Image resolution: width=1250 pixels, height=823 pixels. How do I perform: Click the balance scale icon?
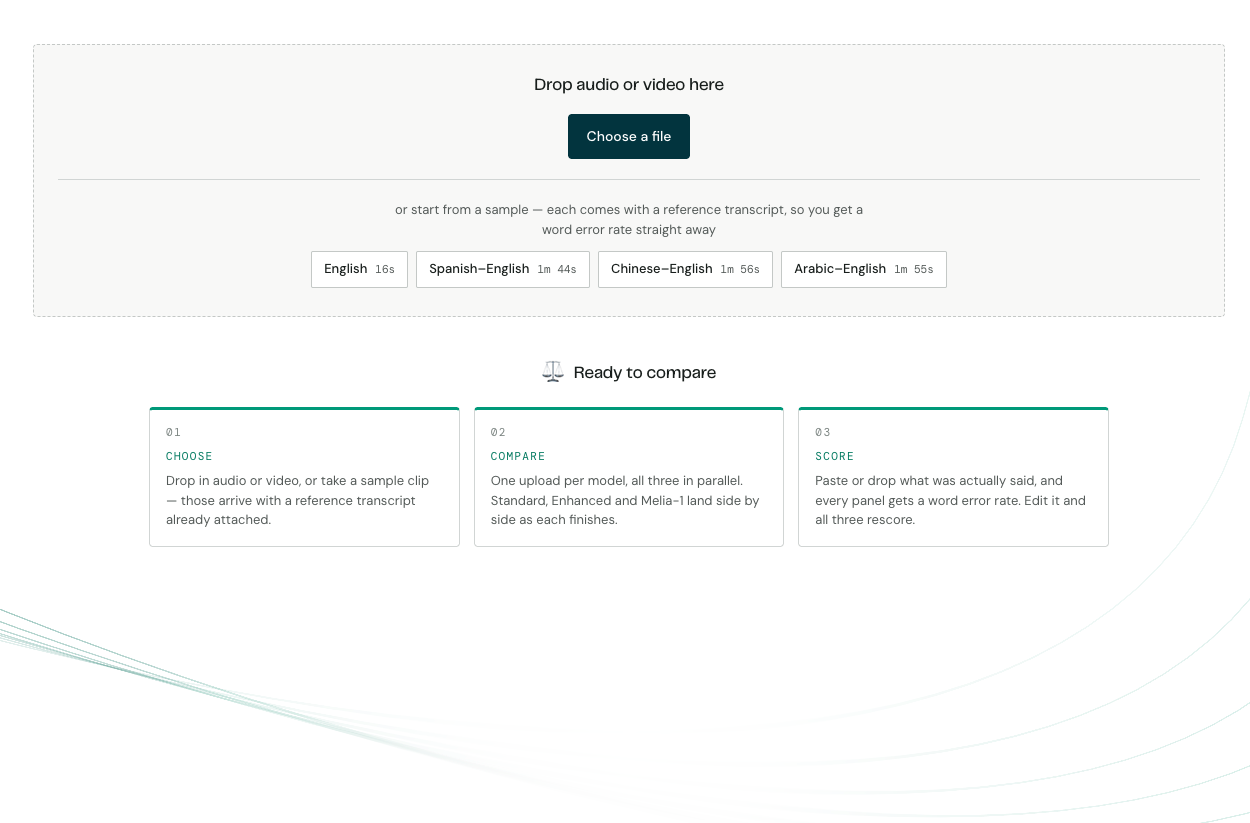tap(553, 372)
